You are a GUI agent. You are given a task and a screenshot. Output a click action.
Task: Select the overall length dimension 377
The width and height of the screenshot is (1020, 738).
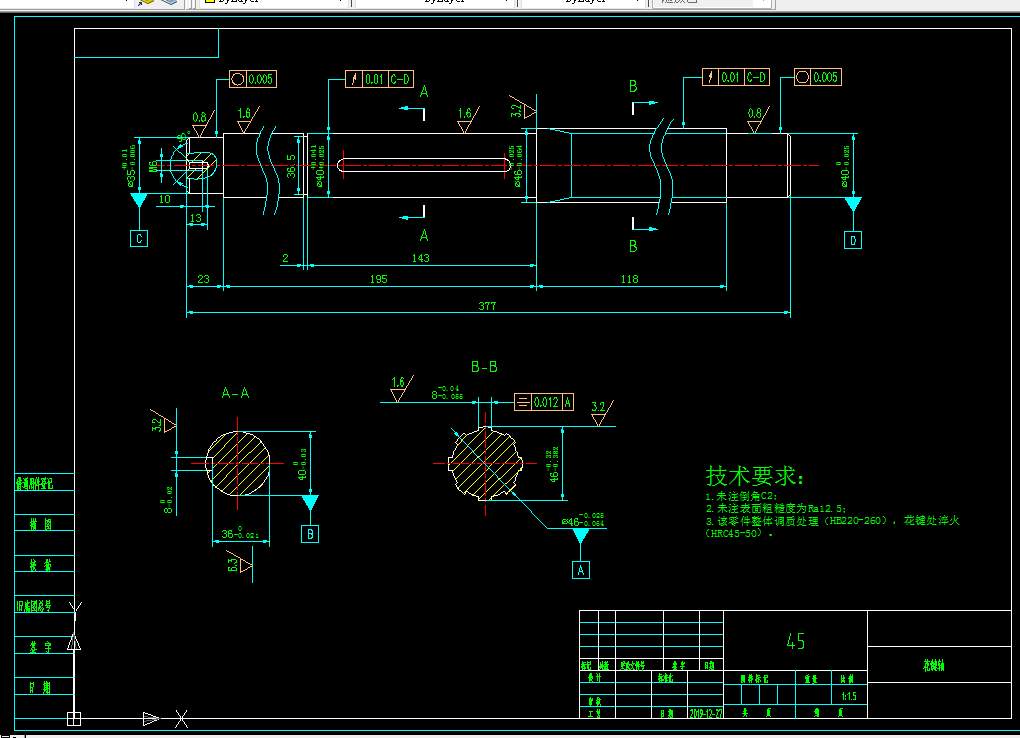click(487, 306)
